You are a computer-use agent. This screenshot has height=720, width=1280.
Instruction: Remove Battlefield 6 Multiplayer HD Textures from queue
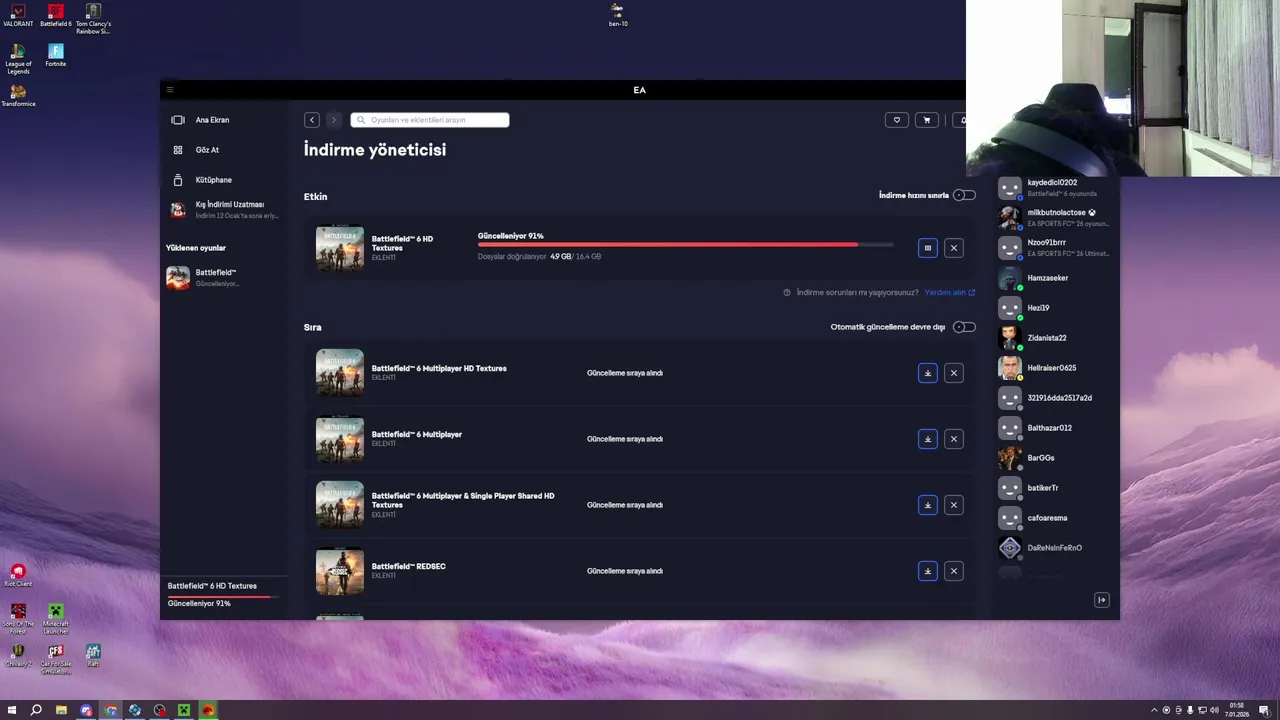(954, 373)
